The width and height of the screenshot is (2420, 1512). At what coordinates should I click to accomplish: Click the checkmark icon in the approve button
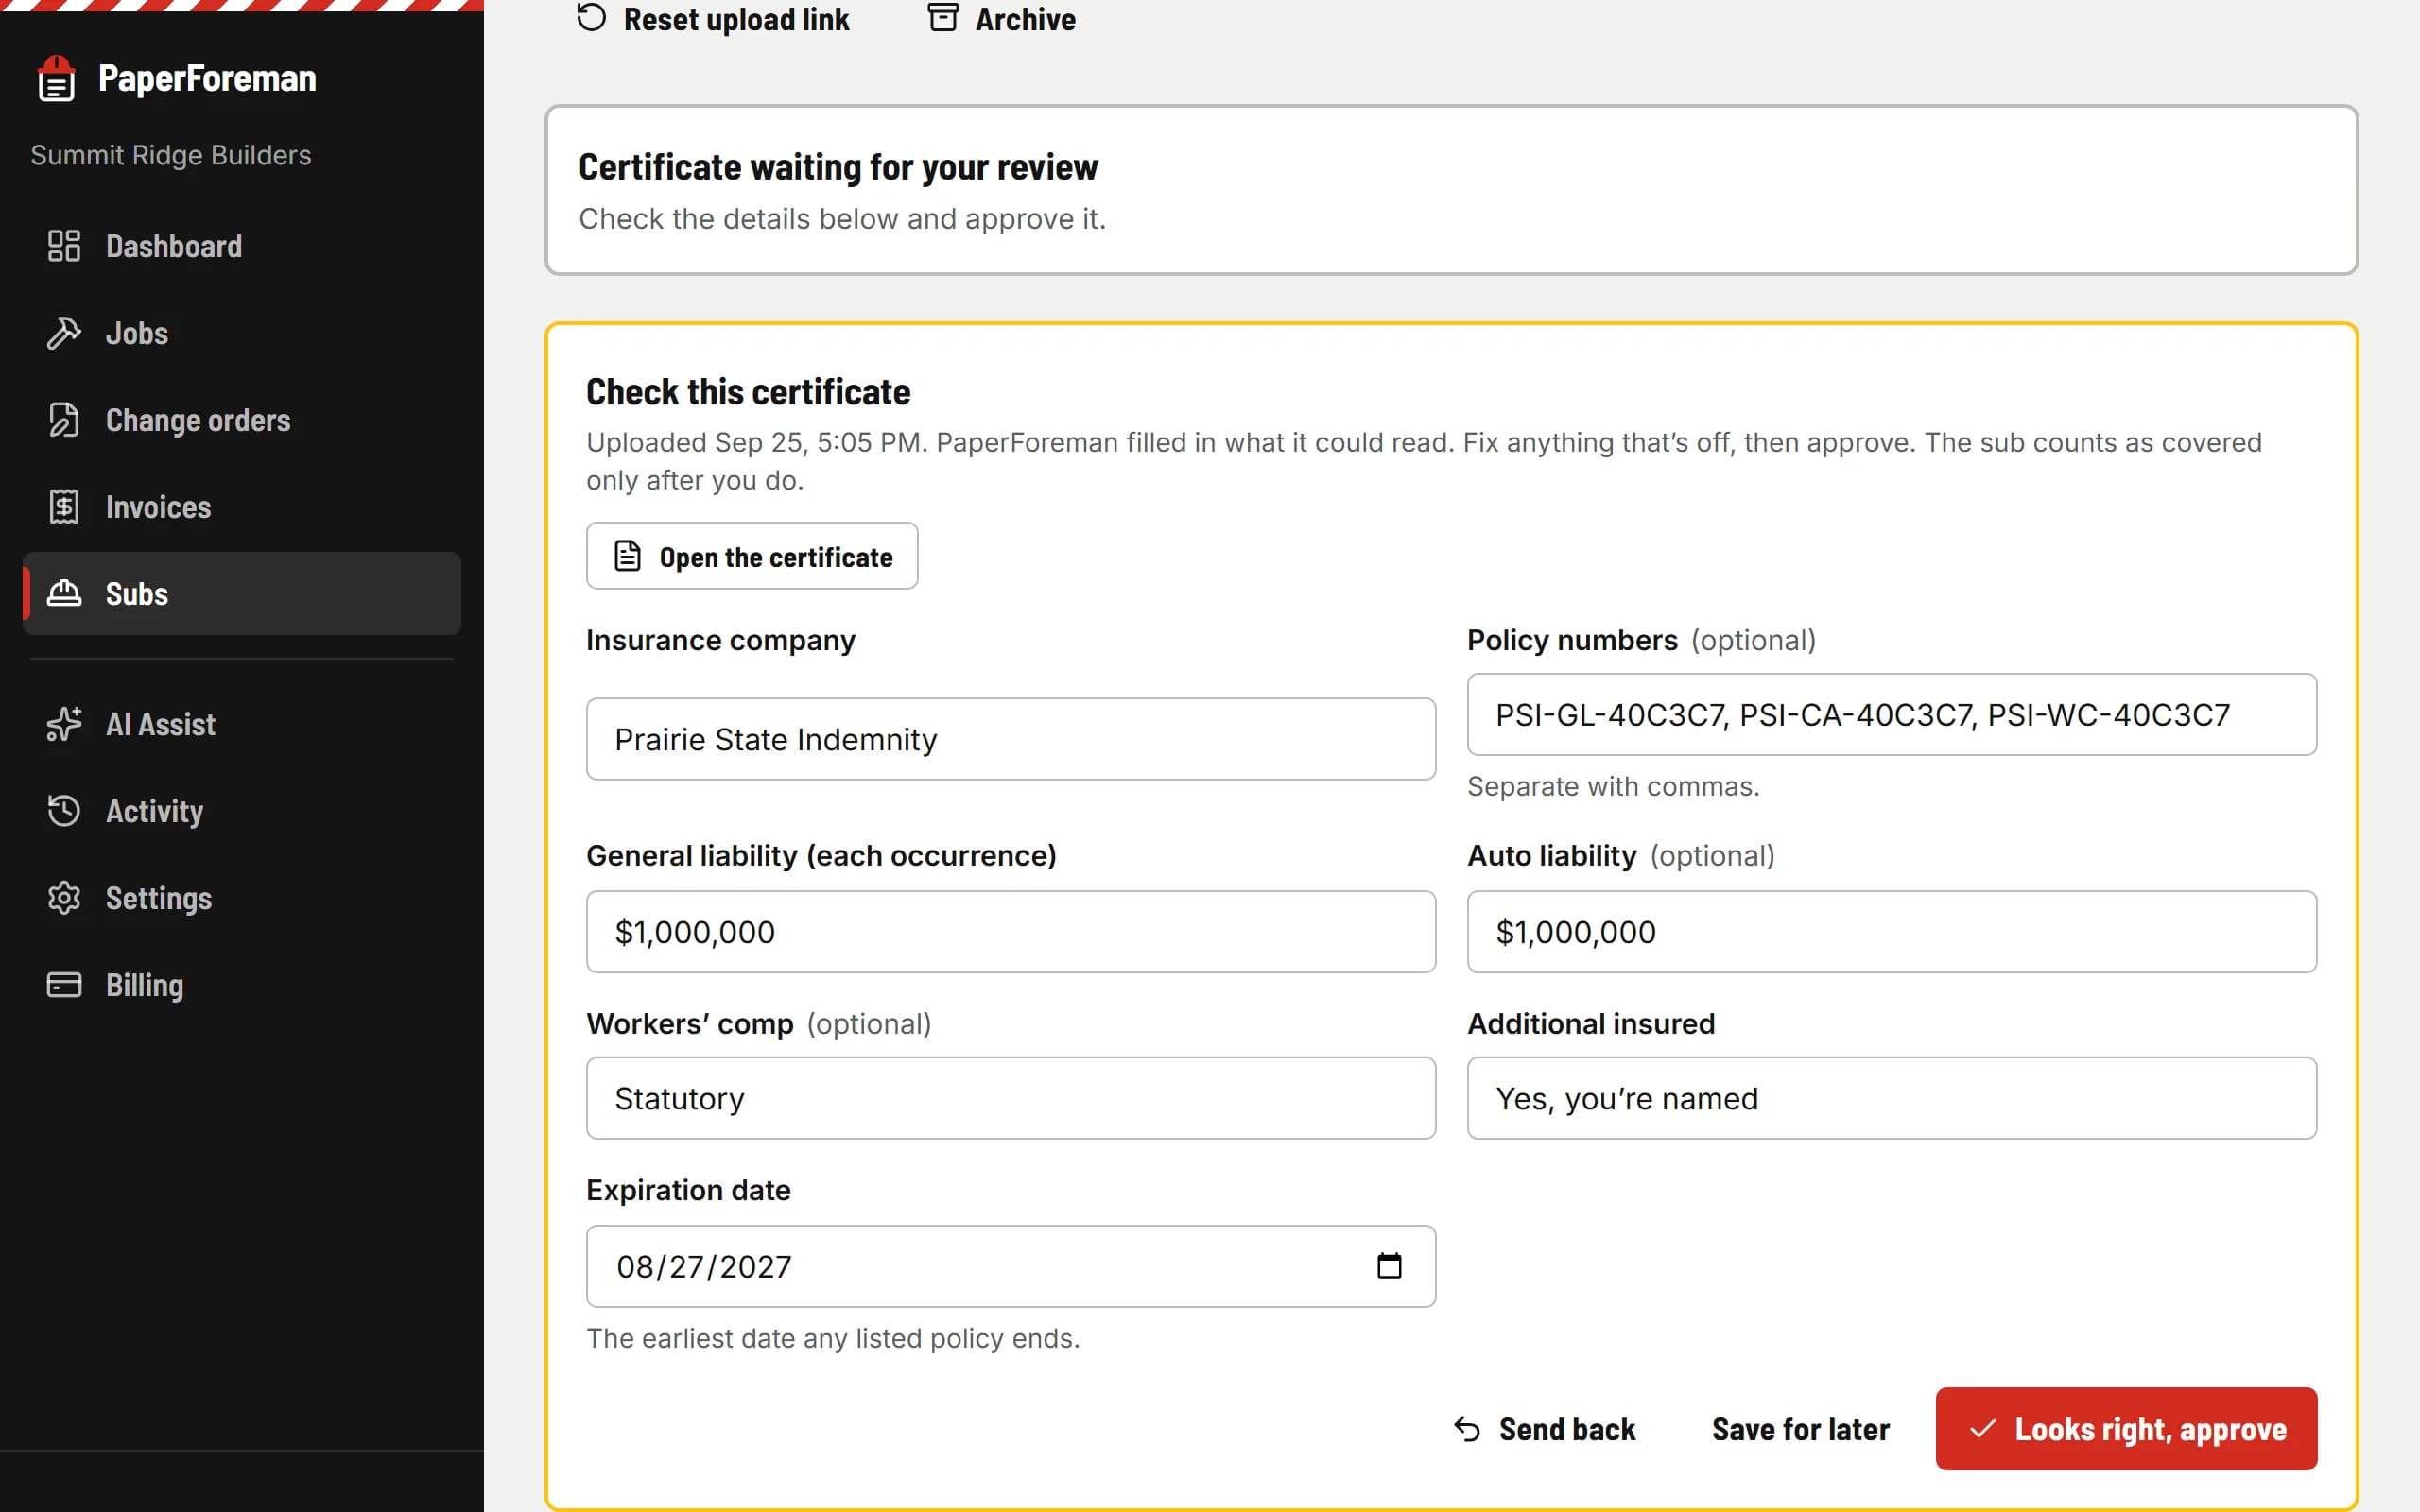[1983, 1429]
